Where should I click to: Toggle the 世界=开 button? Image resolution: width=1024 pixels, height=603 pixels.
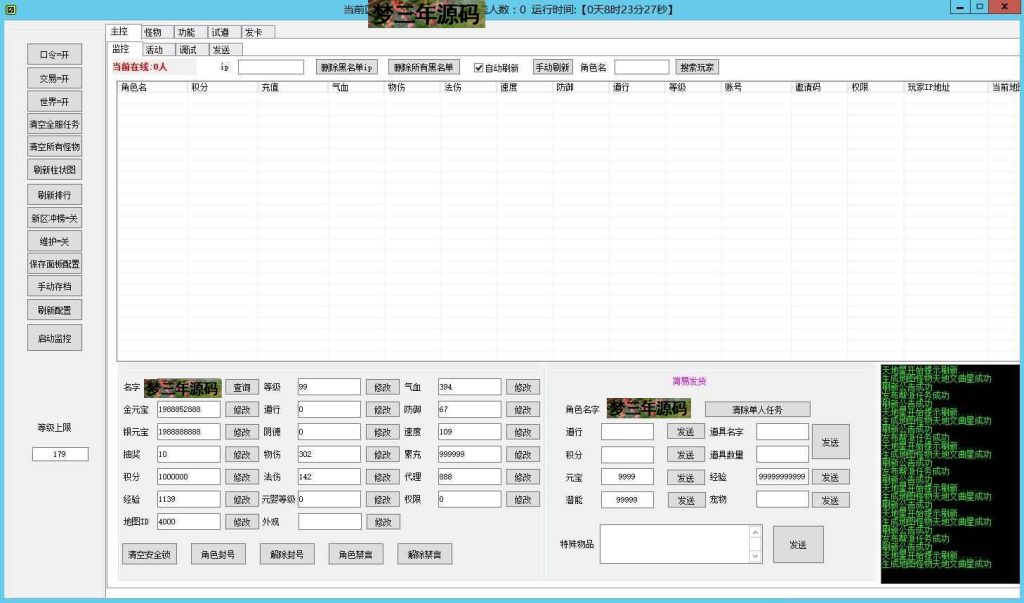pos(54,101)
